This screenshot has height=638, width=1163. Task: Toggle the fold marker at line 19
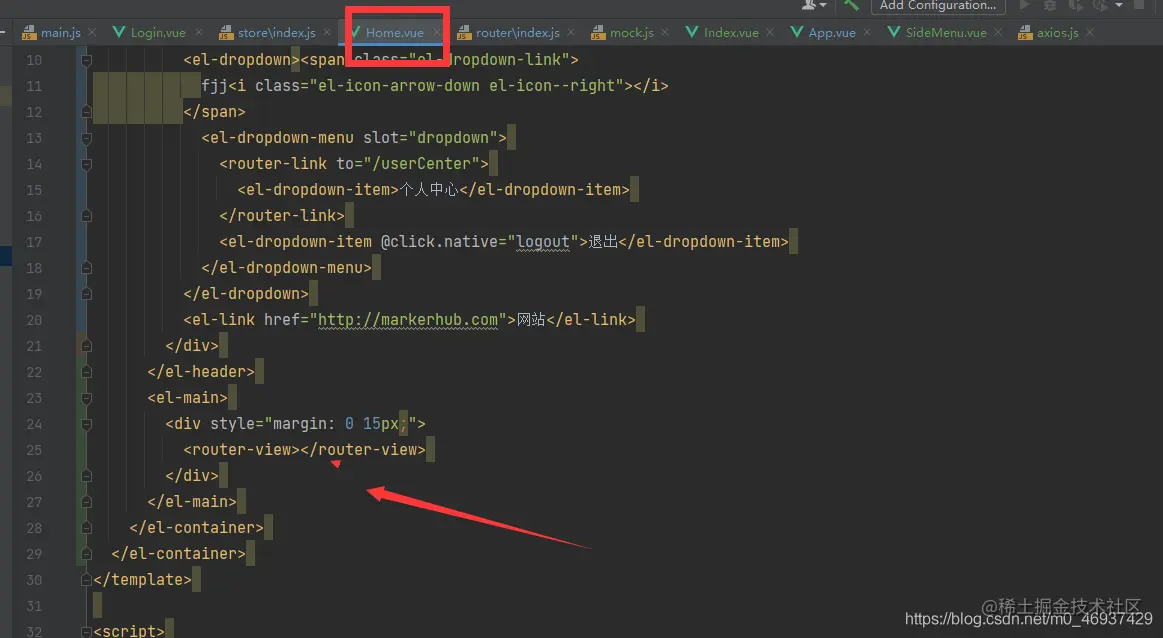pos(86,294)
